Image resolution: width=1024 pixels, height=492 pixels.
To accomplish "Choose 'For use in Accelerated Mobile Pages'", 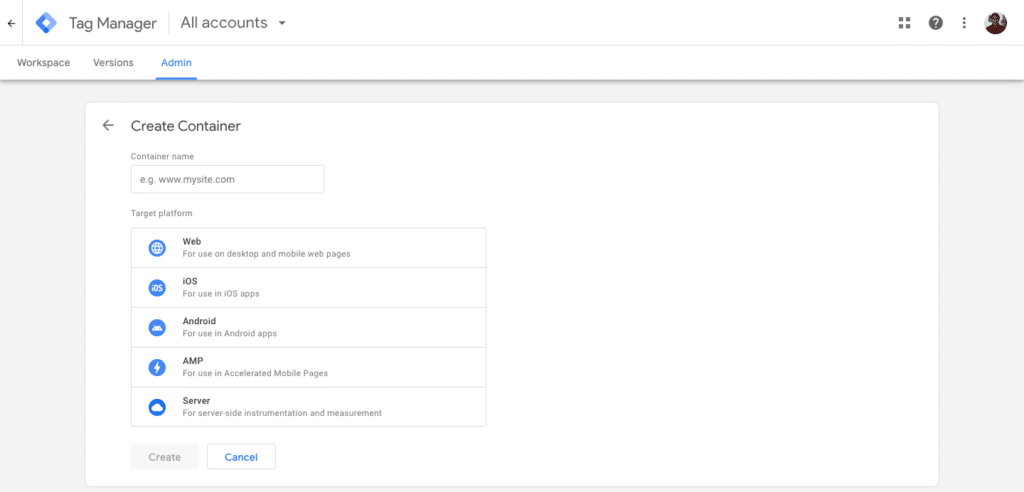I will coord(255,373).
